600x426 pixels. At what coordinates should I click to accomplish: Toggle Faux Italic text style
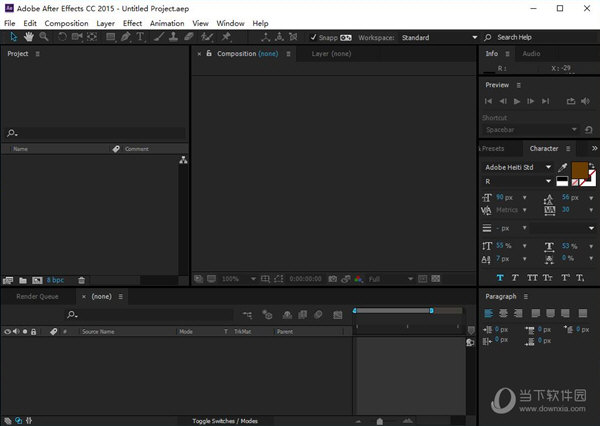tap(515, 277)
